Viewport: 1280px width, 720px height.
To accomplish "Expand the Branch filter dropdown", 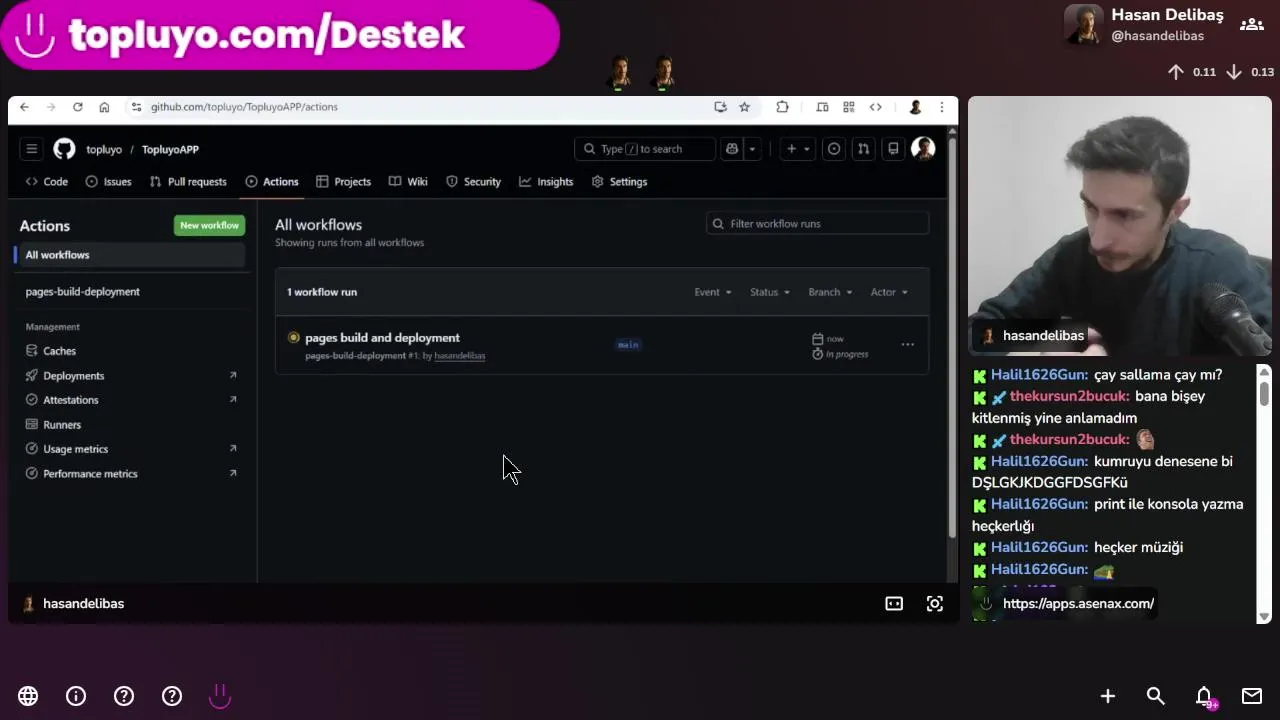I will coord(830,292).
